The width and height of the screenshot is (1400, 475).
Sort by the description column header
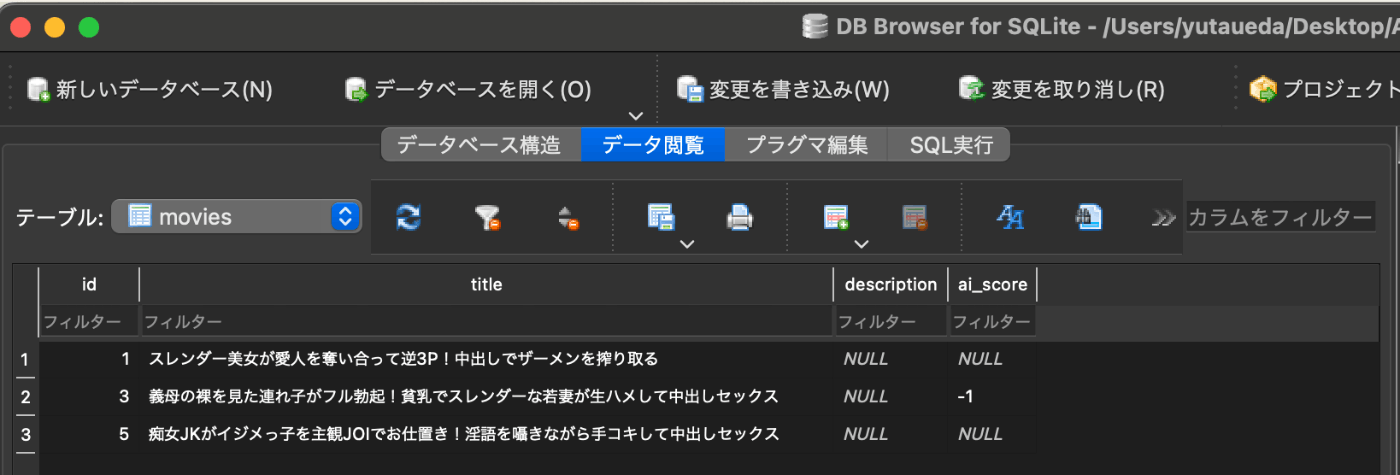890,285
